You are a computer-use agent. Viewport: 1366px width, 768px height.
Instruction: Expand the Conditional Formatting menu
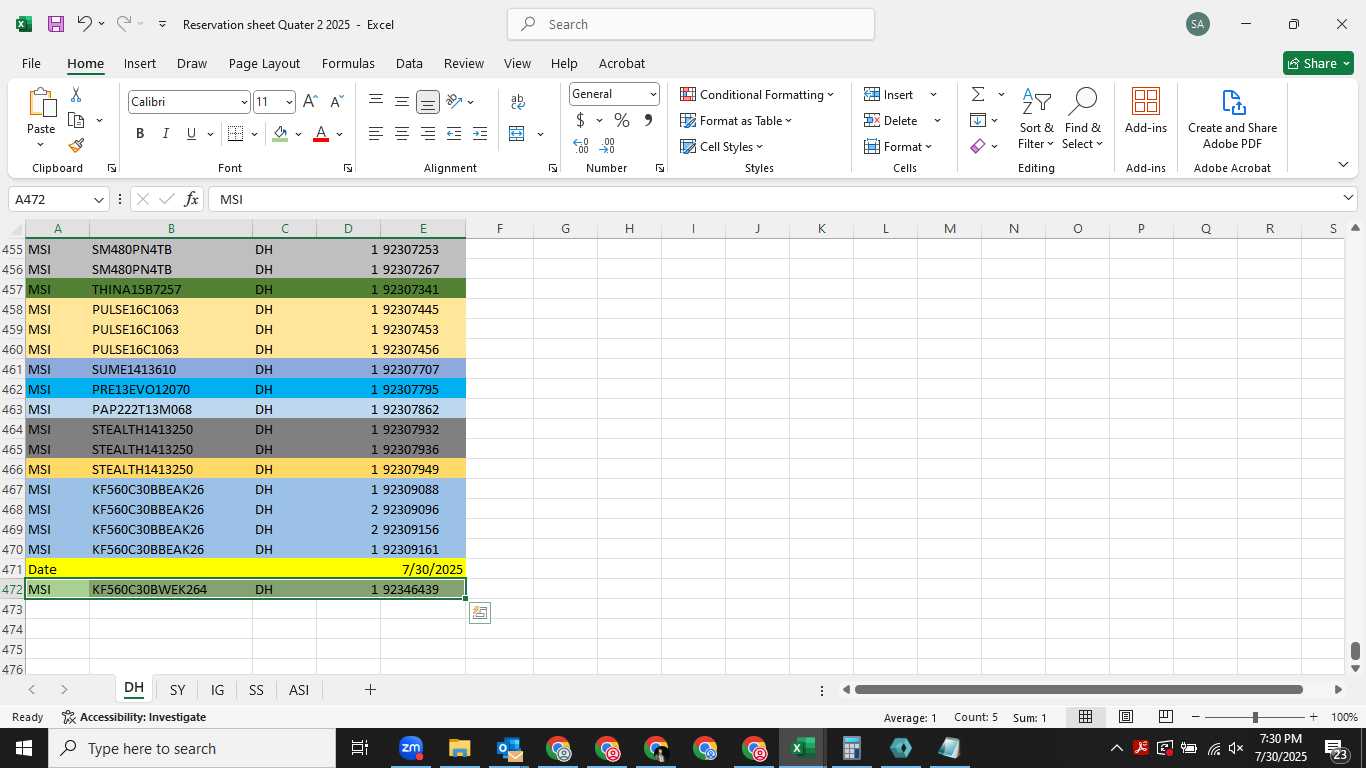tap(757, 94)
